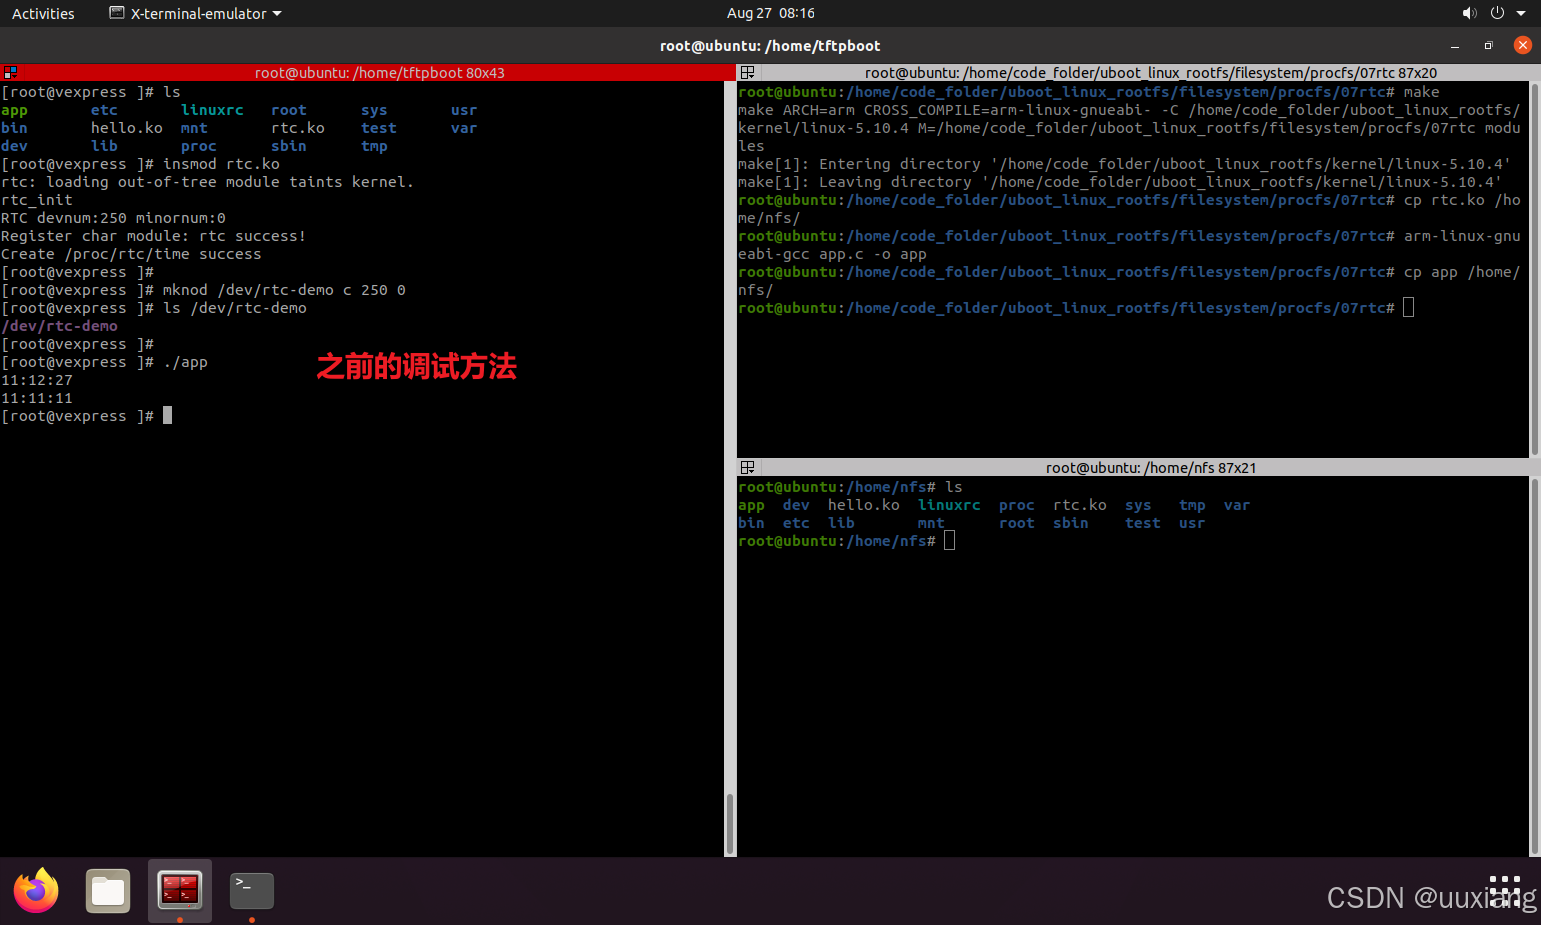Viewport: 1541px width, 925px height.
Task: Click 'proc' in bottom-right pane listing
Action: point(1017,505)
